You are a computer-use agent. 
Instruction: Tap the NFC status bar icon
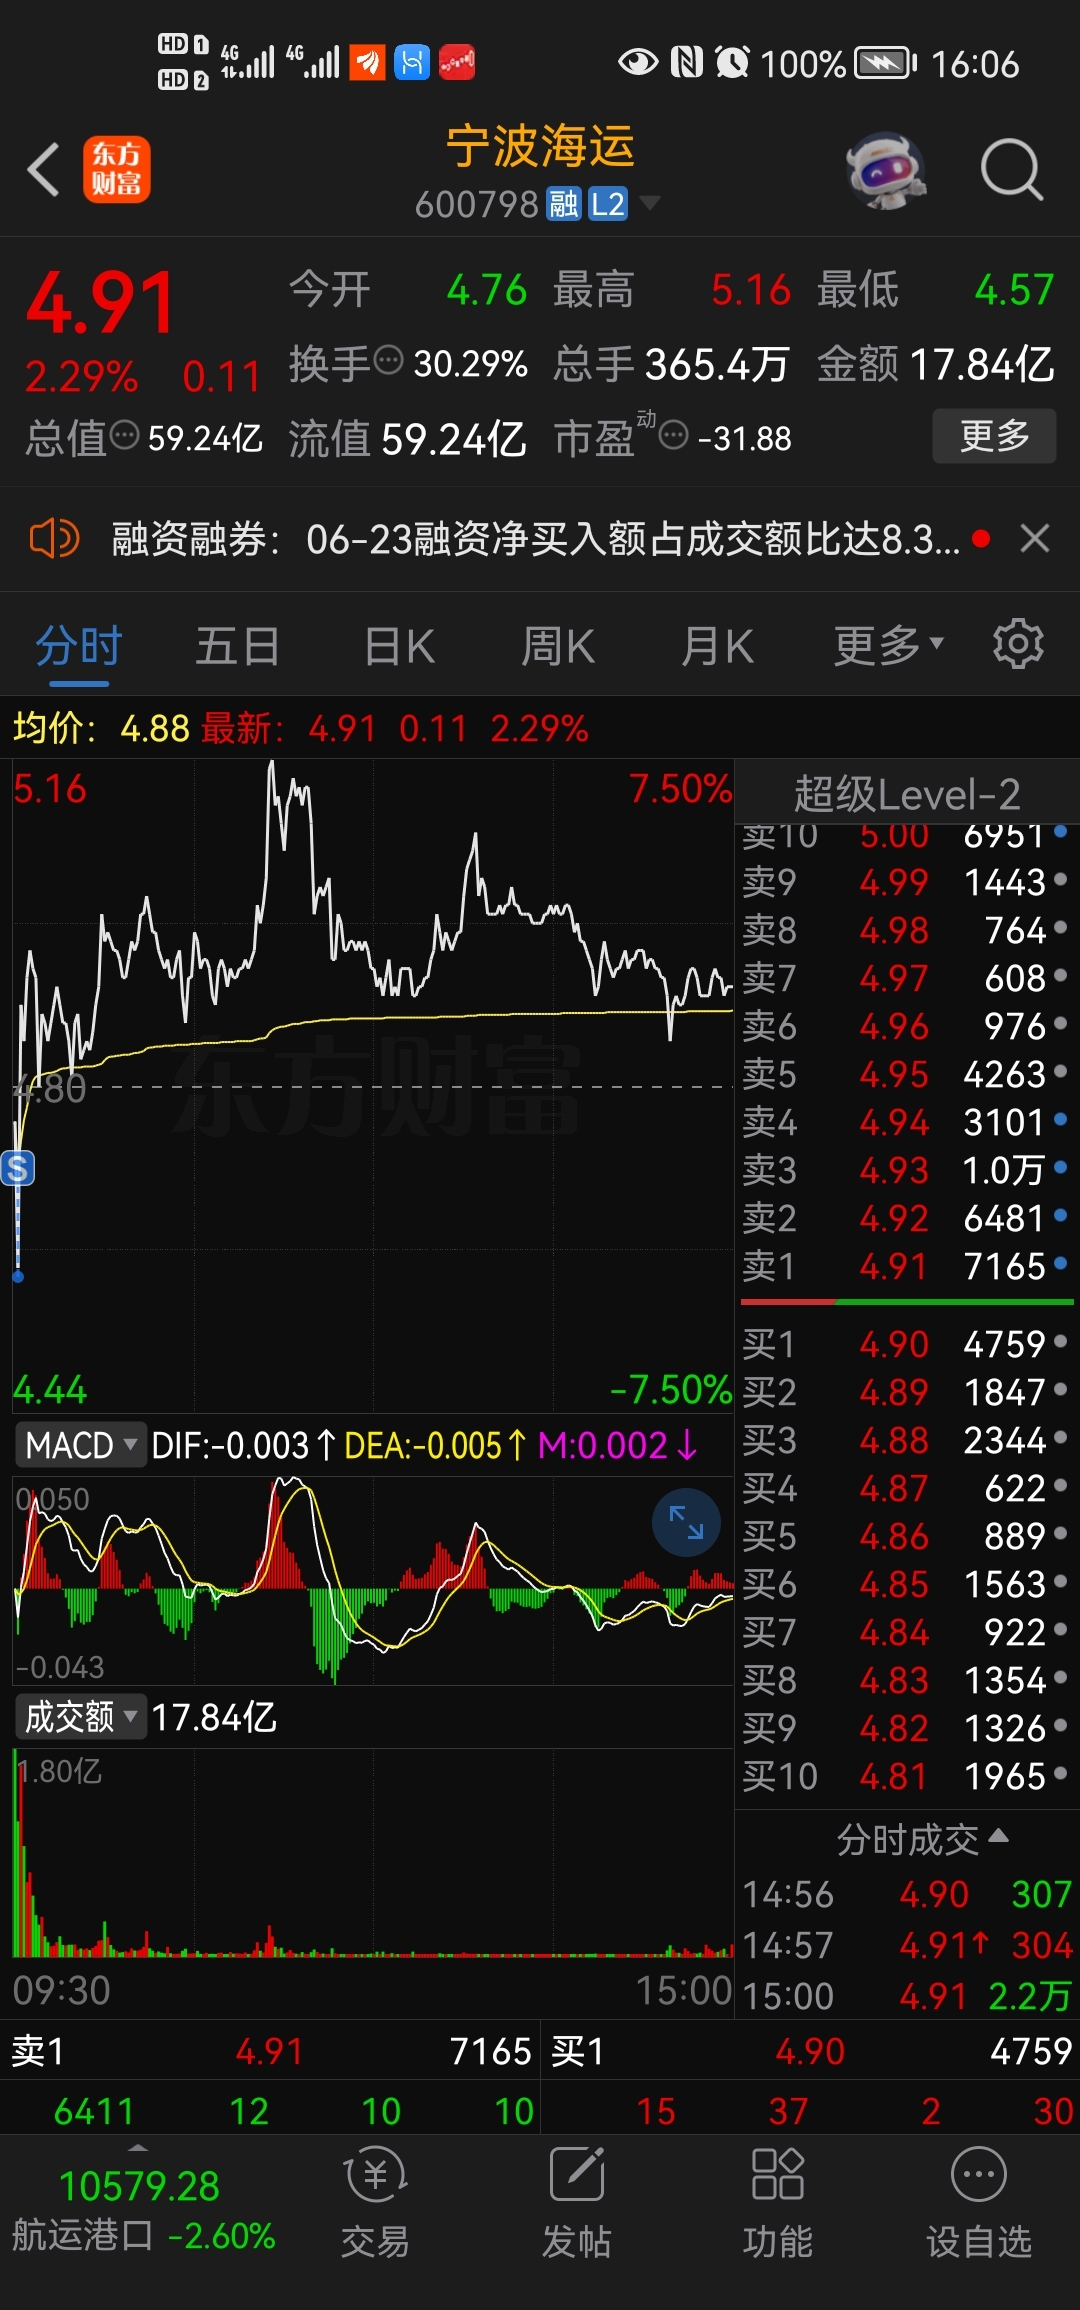(x=686, y=63)
